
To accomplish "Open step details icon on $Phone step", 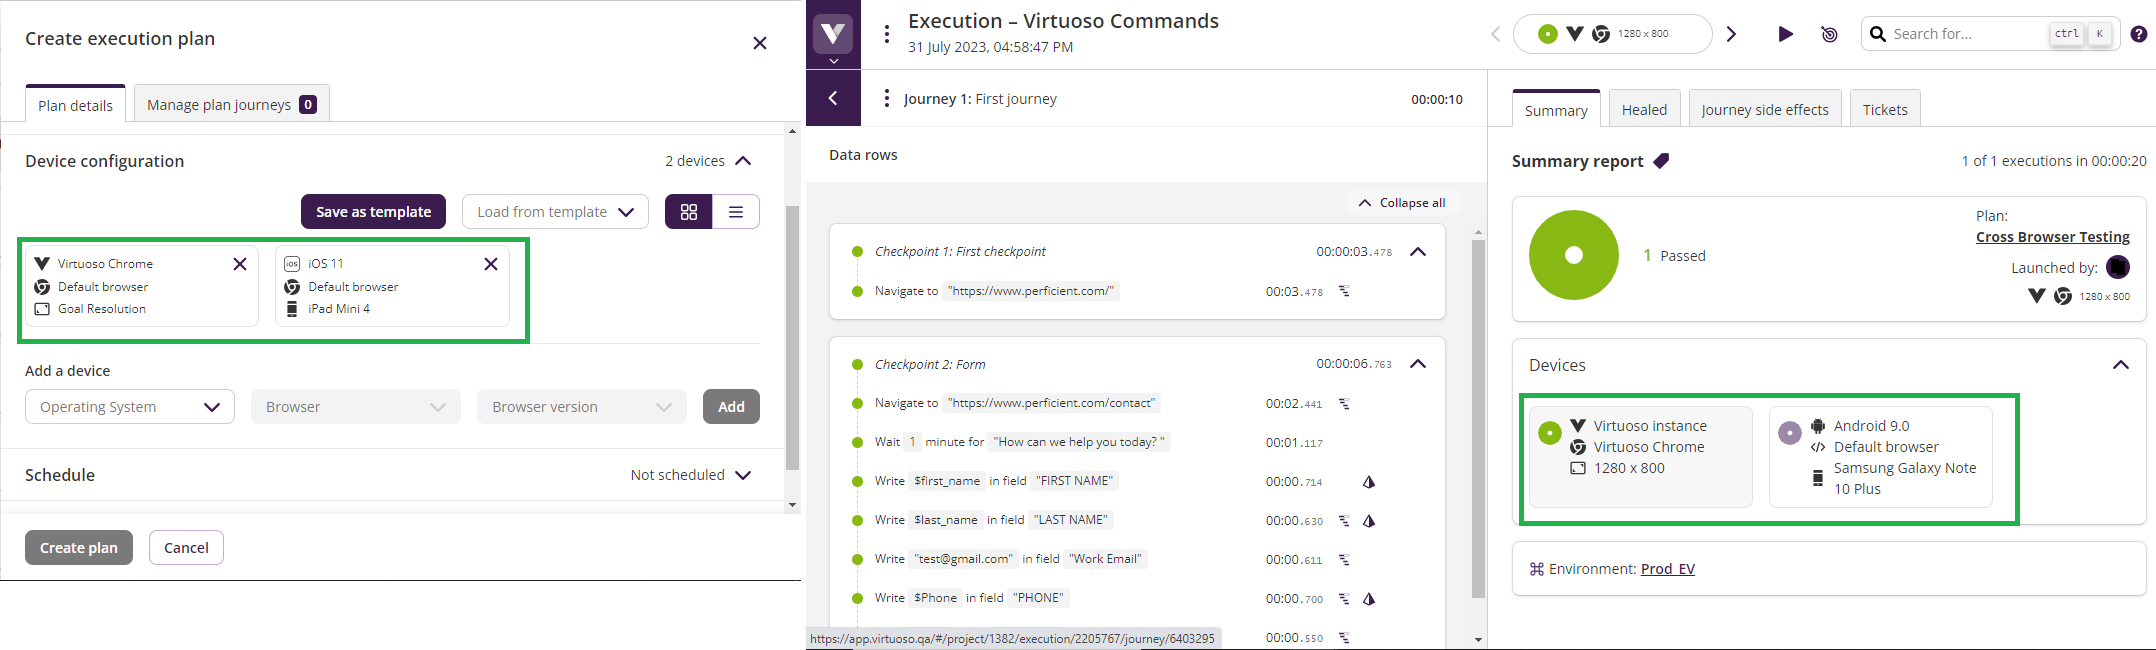I will tap(1344, 599).
